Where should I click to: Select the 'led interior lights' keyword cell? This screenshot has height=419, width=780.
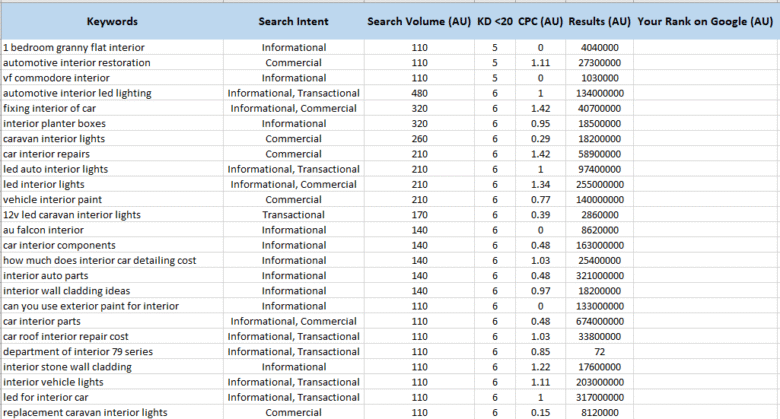(112, 185)
